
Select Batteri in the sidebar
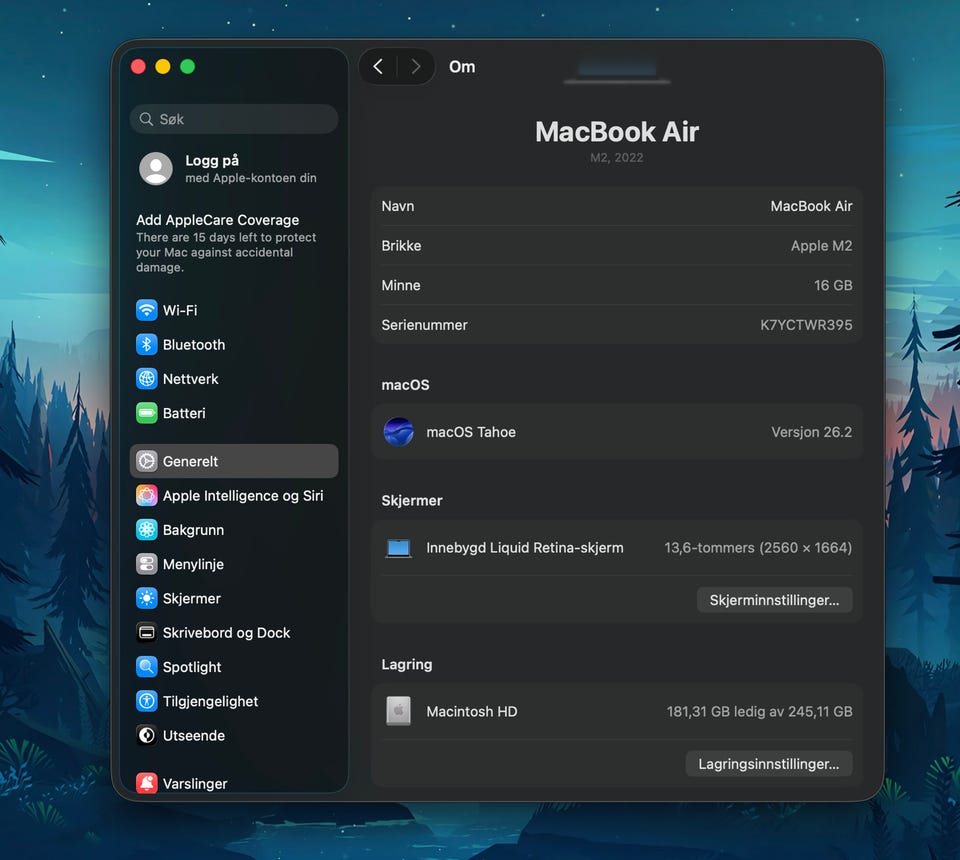pos(234,413)
